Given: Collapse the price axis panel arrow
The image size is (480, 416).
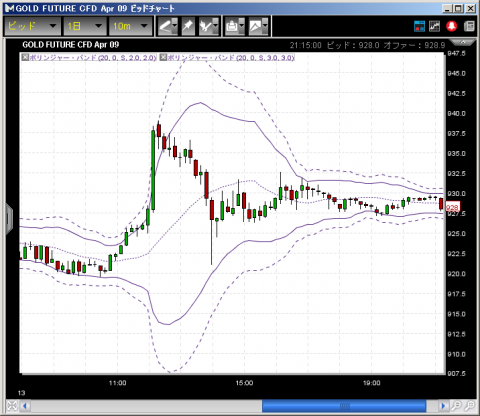Looking at the screenshot, I should (463, 42).
